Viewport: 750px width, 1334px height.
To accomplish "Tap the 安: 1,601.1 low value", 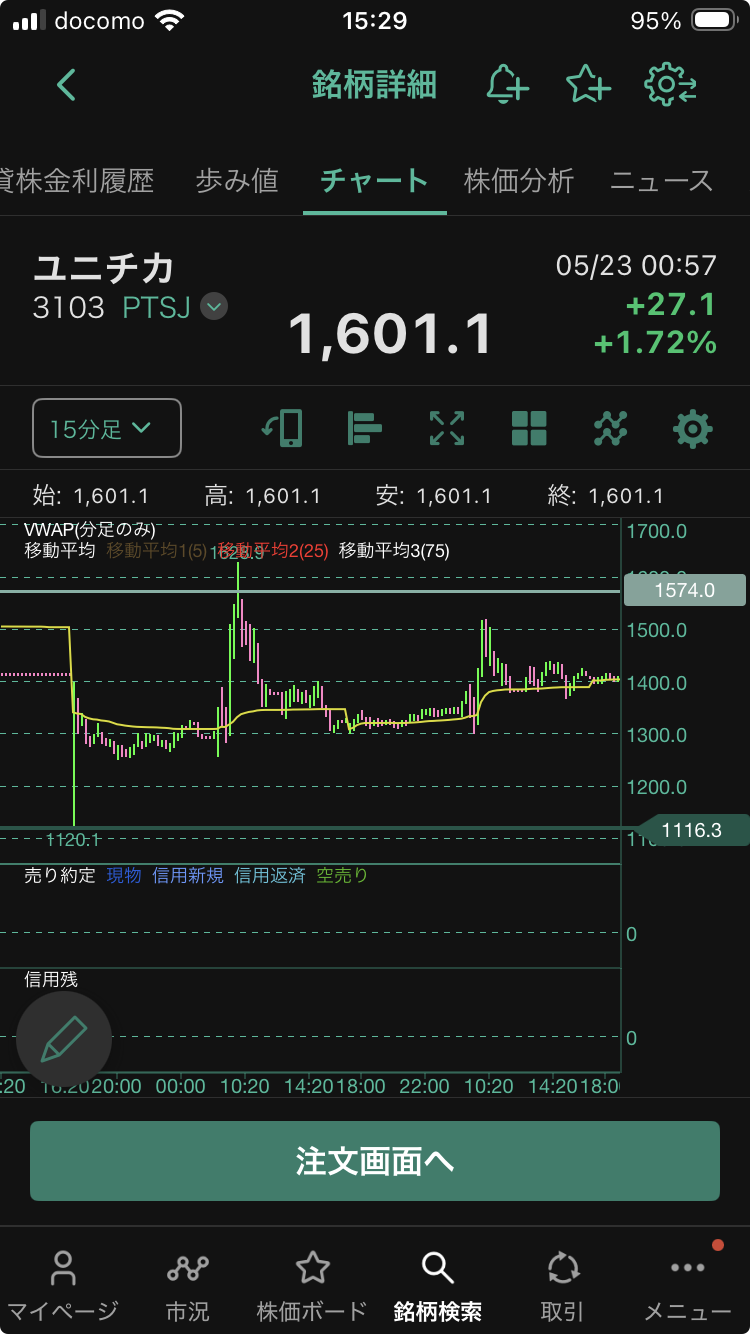I will pyautogui.click(x=434, y=496).
